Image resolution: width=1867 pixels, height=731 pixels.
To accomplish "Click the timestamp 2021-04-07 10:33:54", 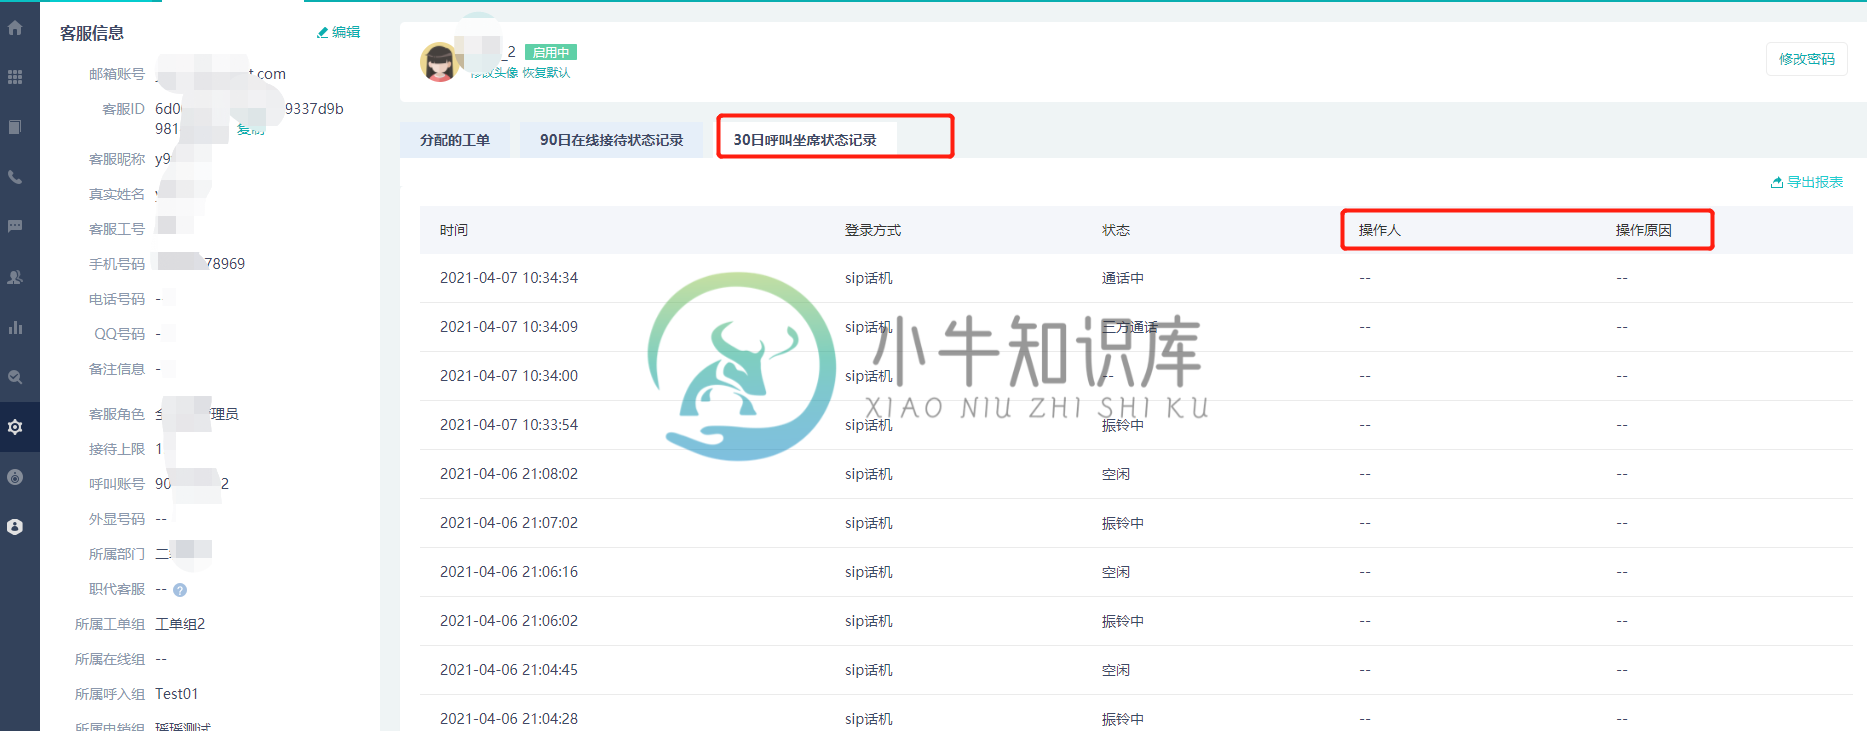I will [509, 425].
